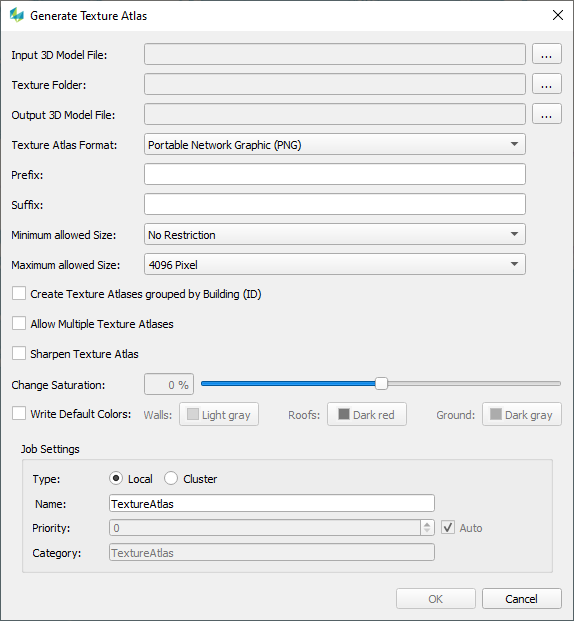Open Walls Light gray color picker
The height and width of the screenshot is (621, 574).
219,414
